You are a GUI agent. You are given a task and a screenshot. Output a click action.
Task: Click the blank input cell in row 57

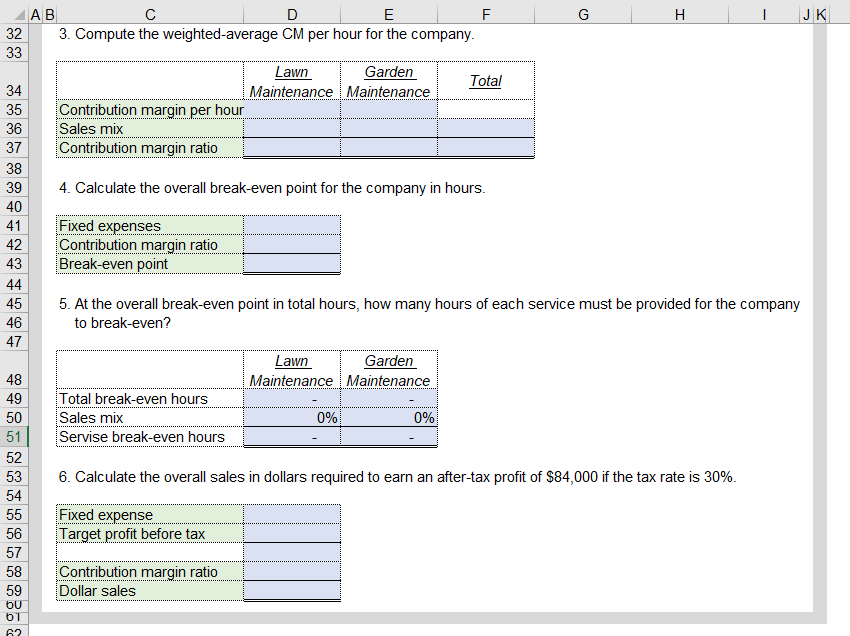292,553
